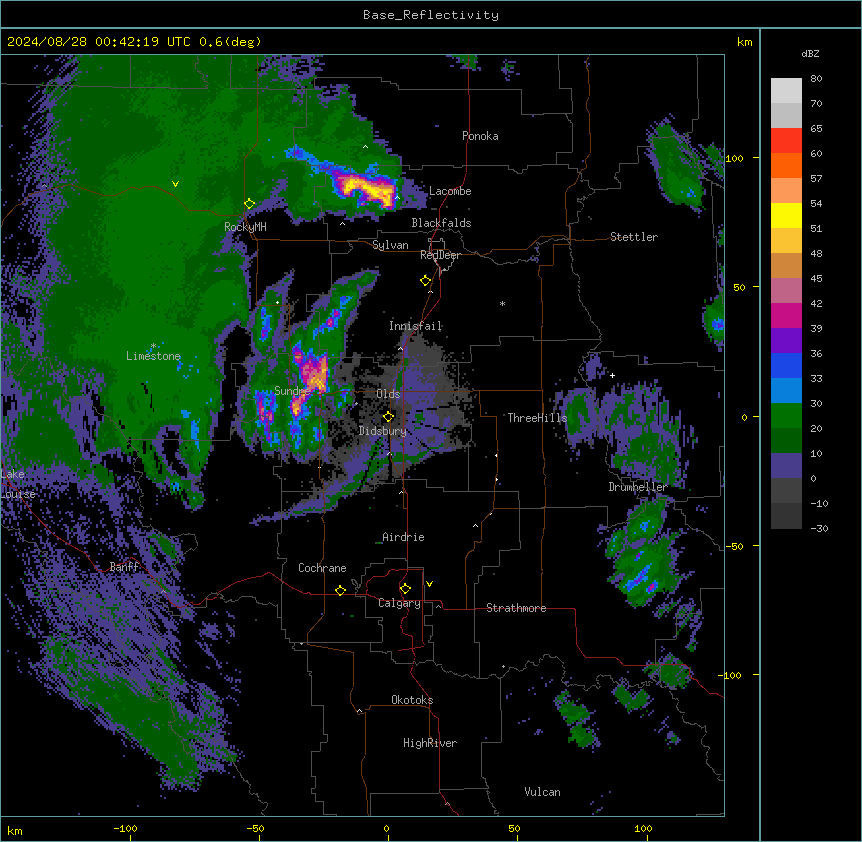Screen dimensions: 862x842
Task: Click the yellow marker above Calgary label
Action: (405, 589)
